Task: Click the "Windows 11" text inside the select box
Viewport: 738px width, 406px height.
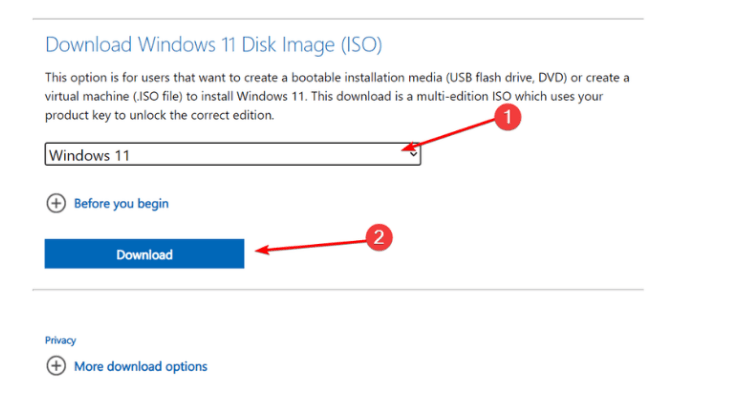Action: pyautogui.click(x=89, y=155)
